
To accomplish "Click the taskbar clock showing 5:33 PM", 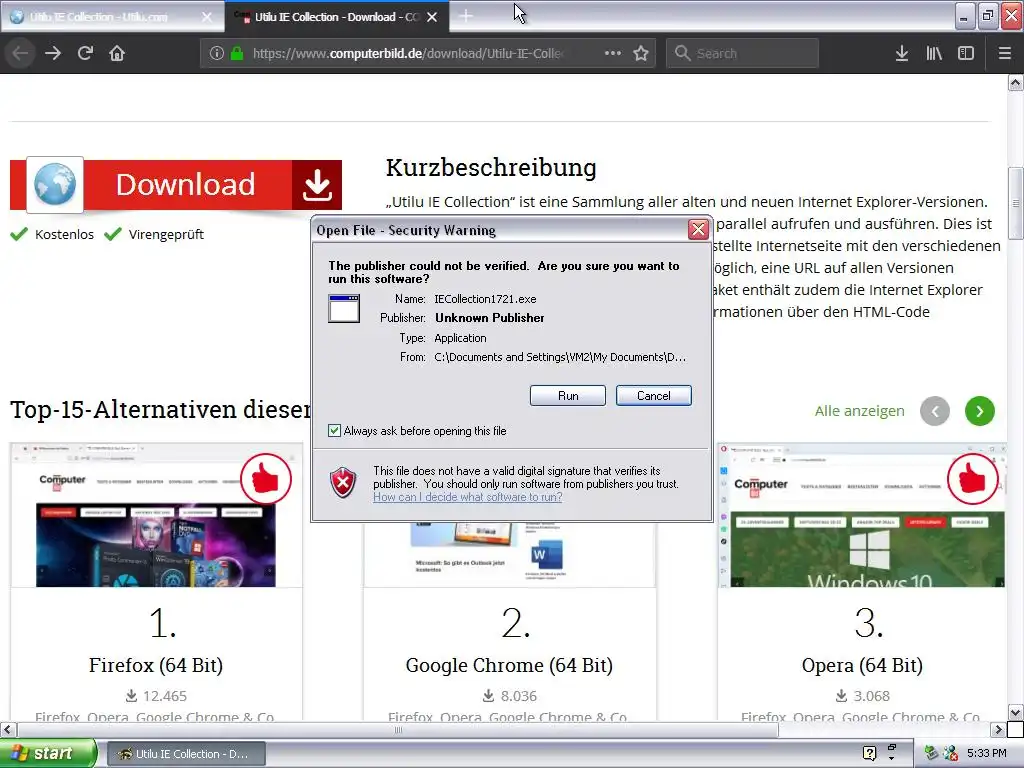I will (986, 753).
